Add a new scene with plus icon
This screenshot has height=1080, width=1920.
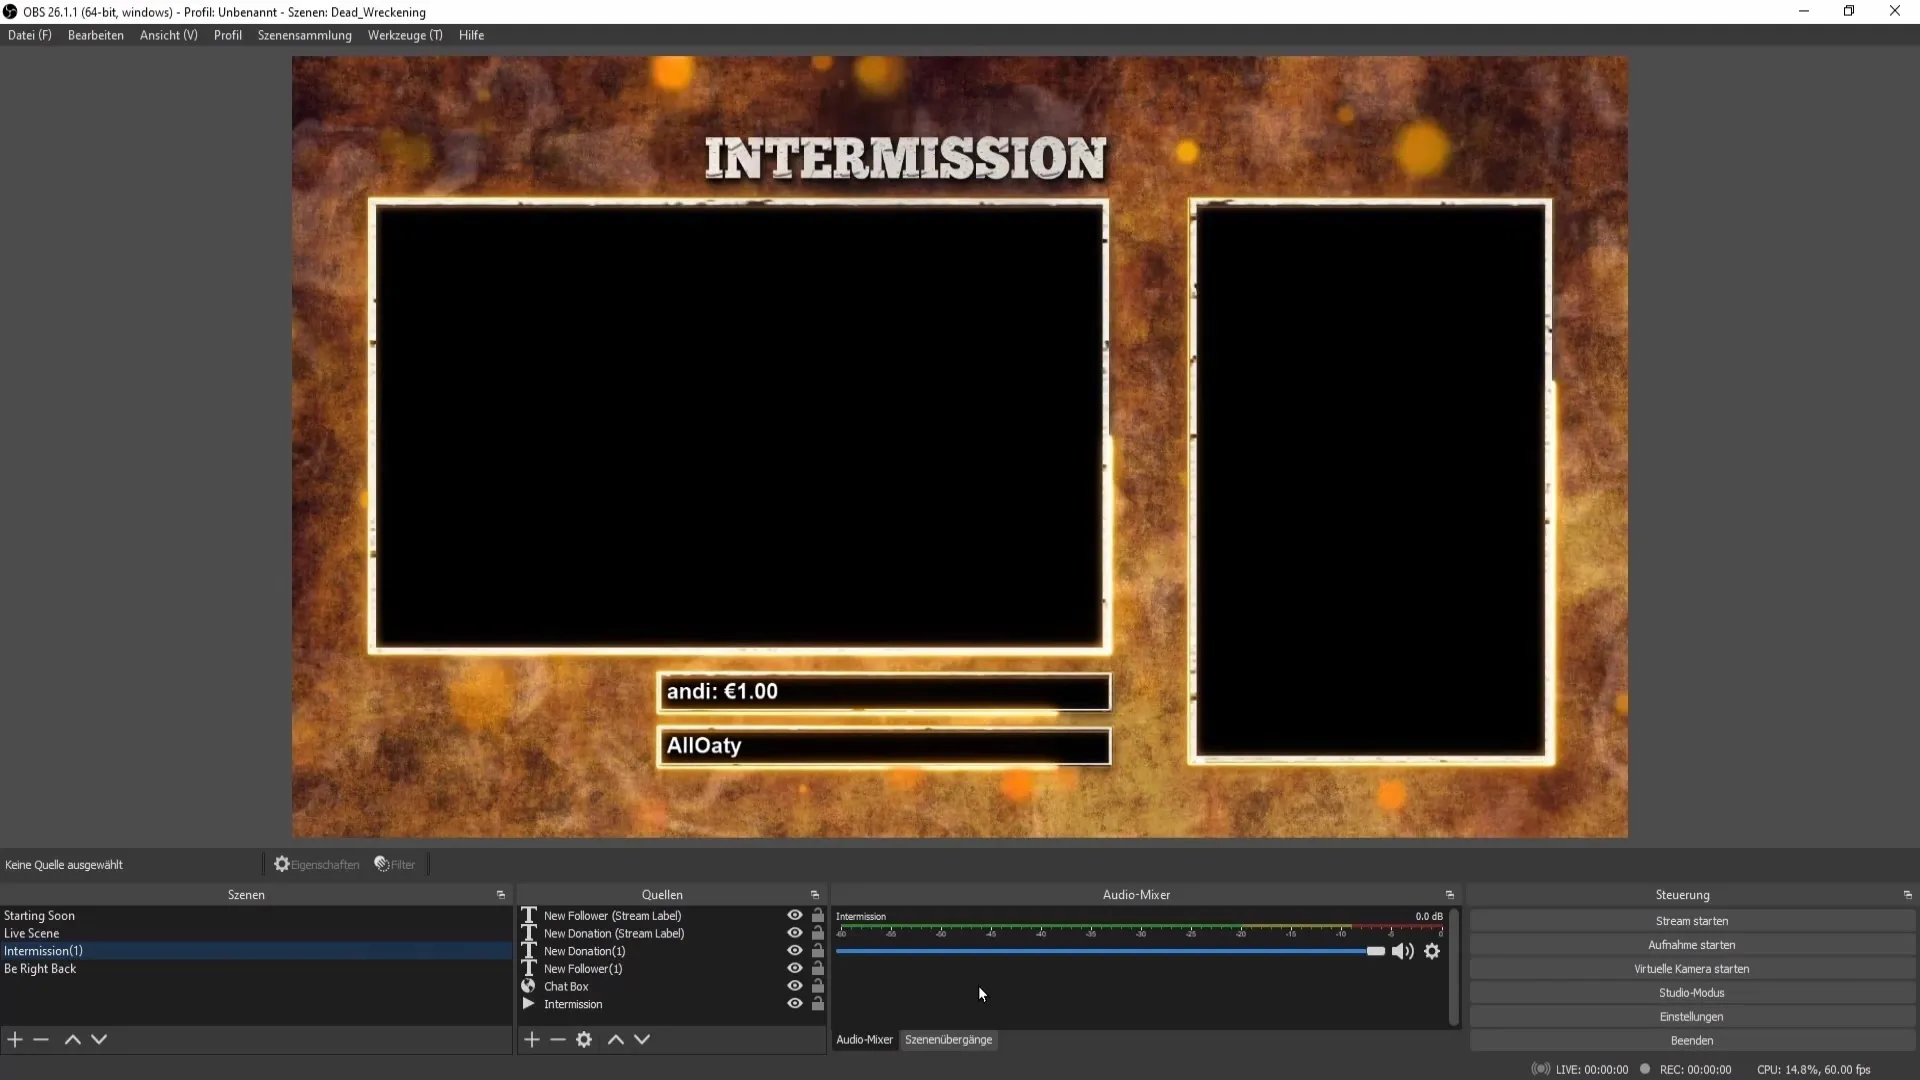[15, 1040]
